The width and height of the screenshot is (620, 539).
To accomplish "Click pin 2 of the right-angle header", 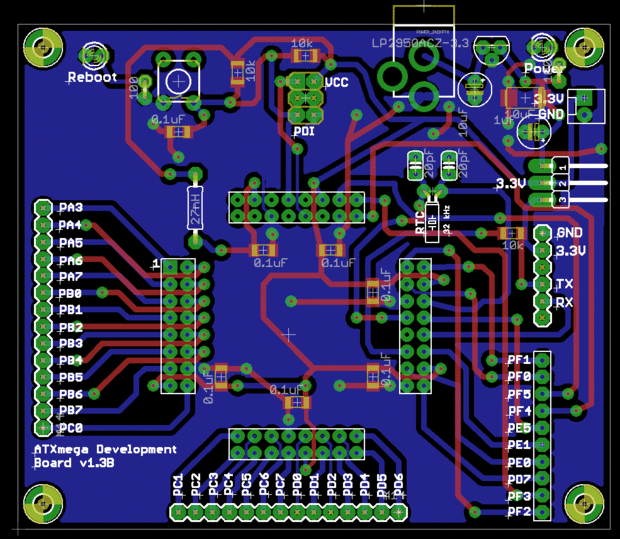I will pyautogui.click(x=562, y=183).
